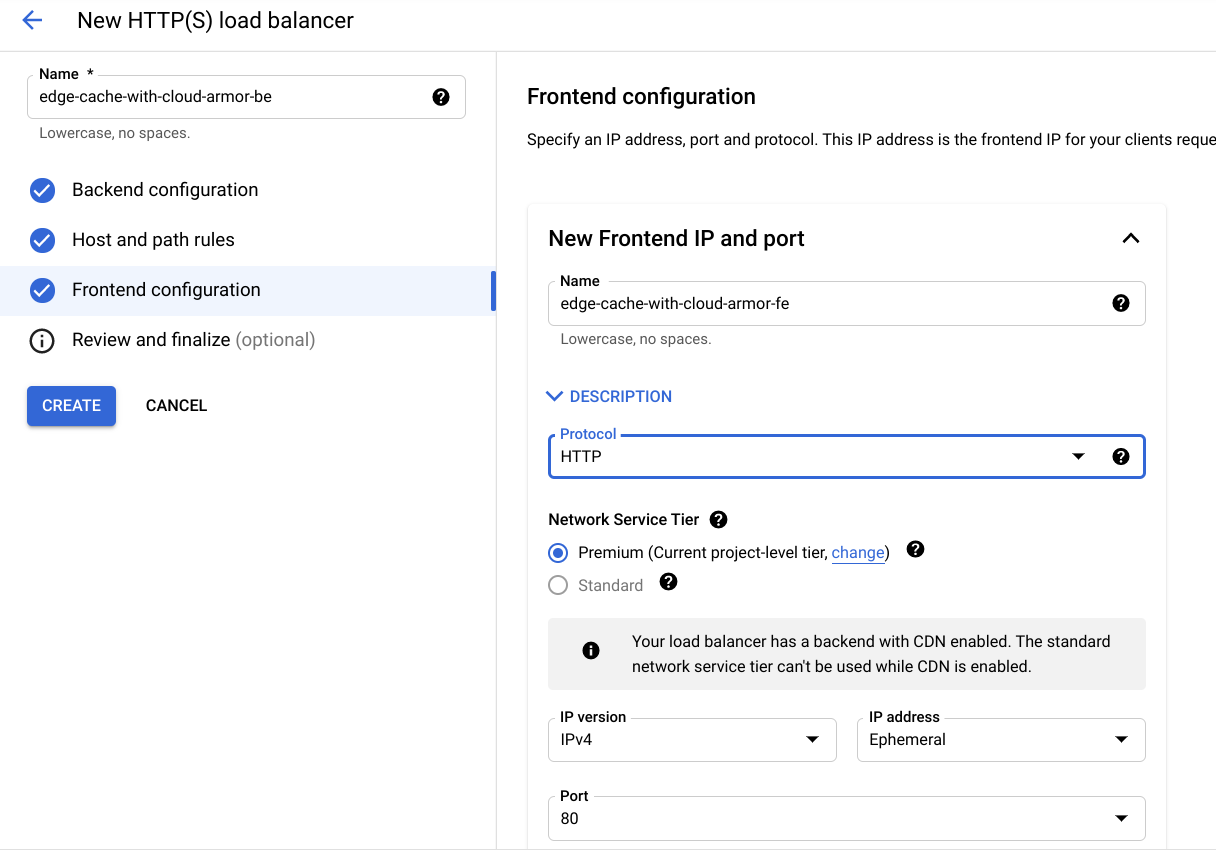
Task: Click the info icon in CDN notice
Action: (591, 651)
